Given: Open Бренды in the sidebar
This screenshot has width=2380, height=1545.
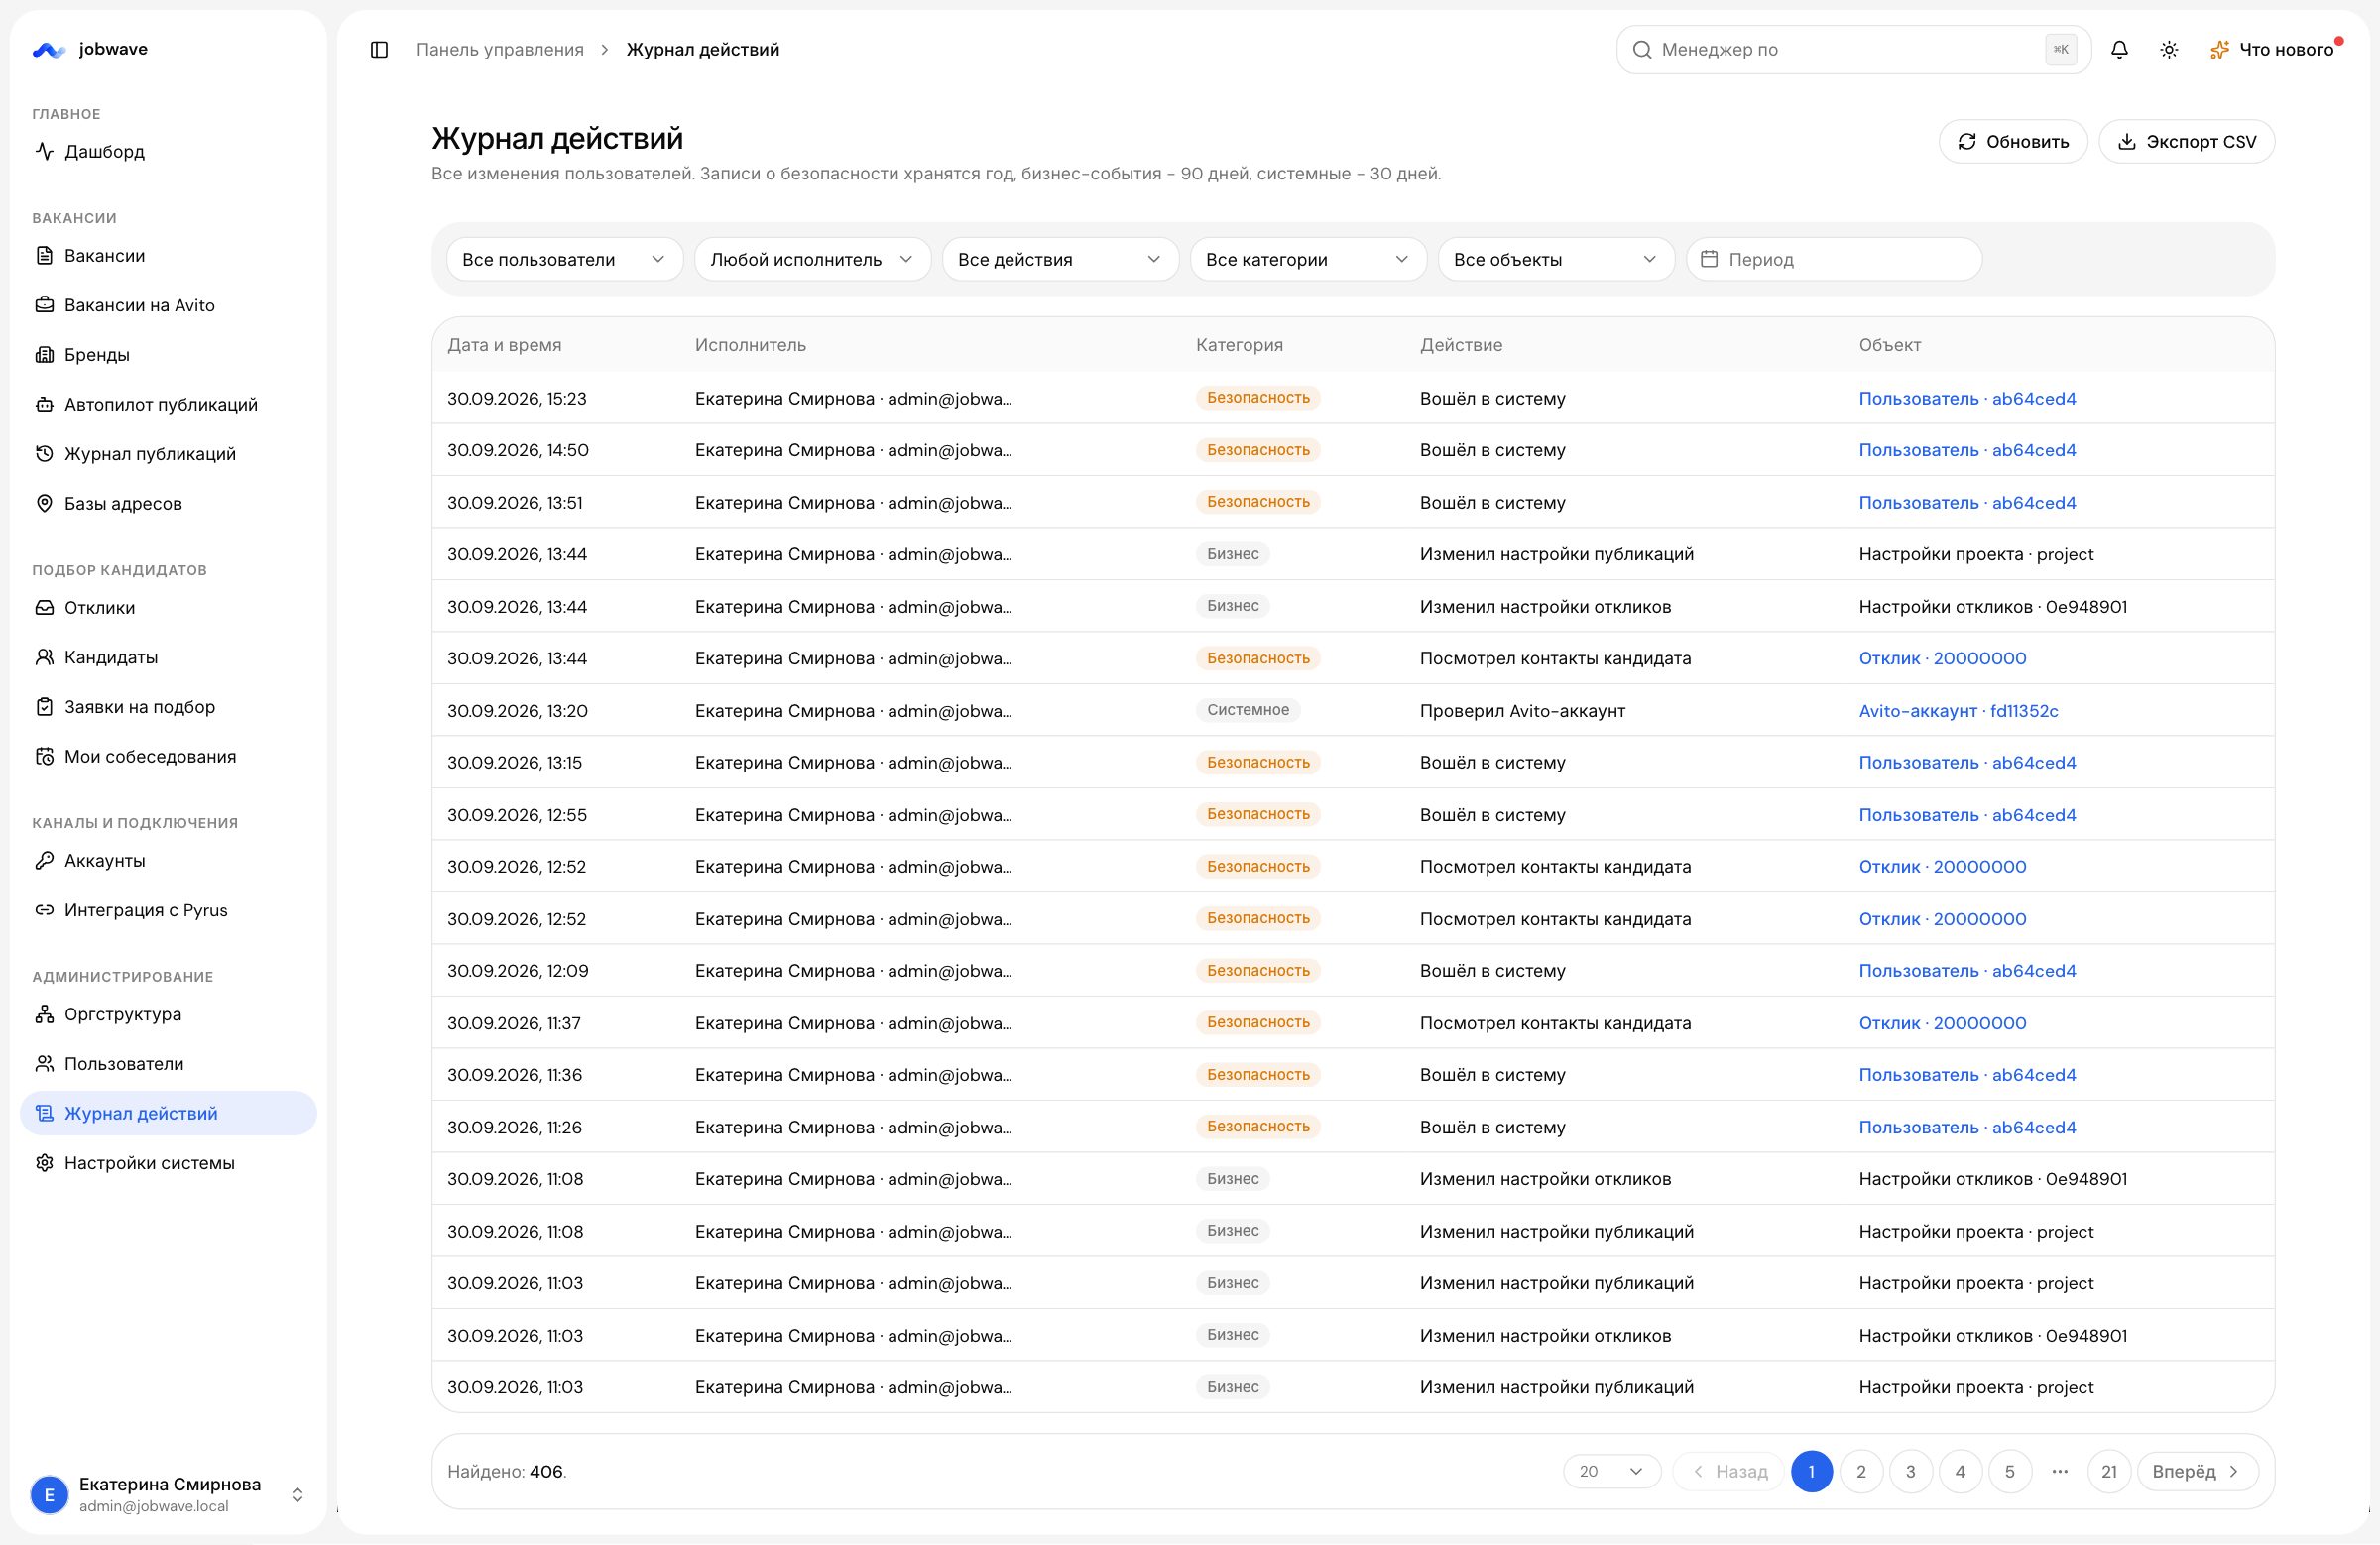Looking at the screenshot, I should [x=168, y=354].
